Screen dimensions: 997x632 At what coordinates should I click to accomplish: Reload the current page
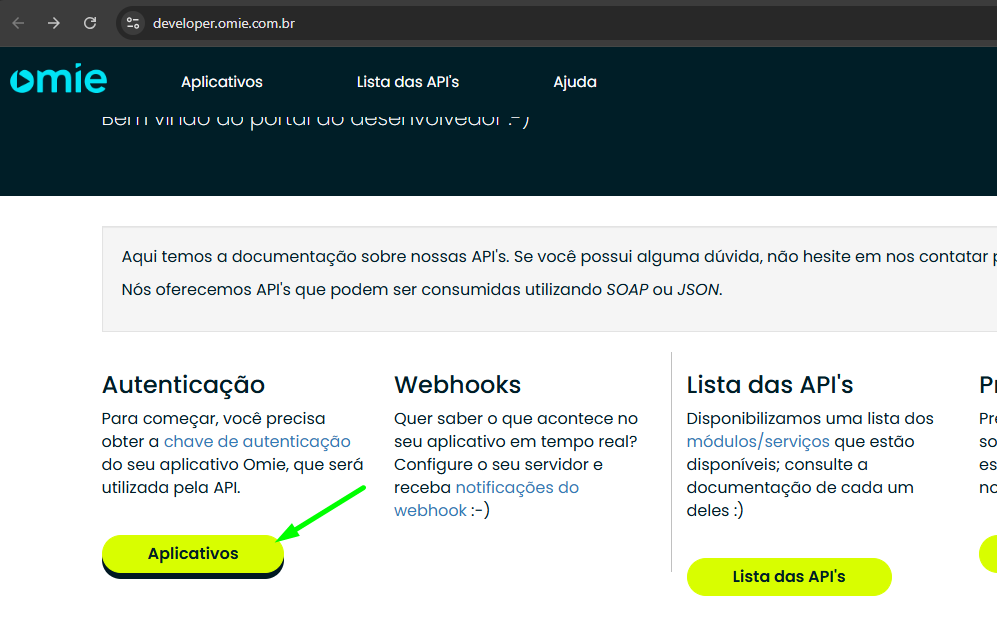coord(90,23)
